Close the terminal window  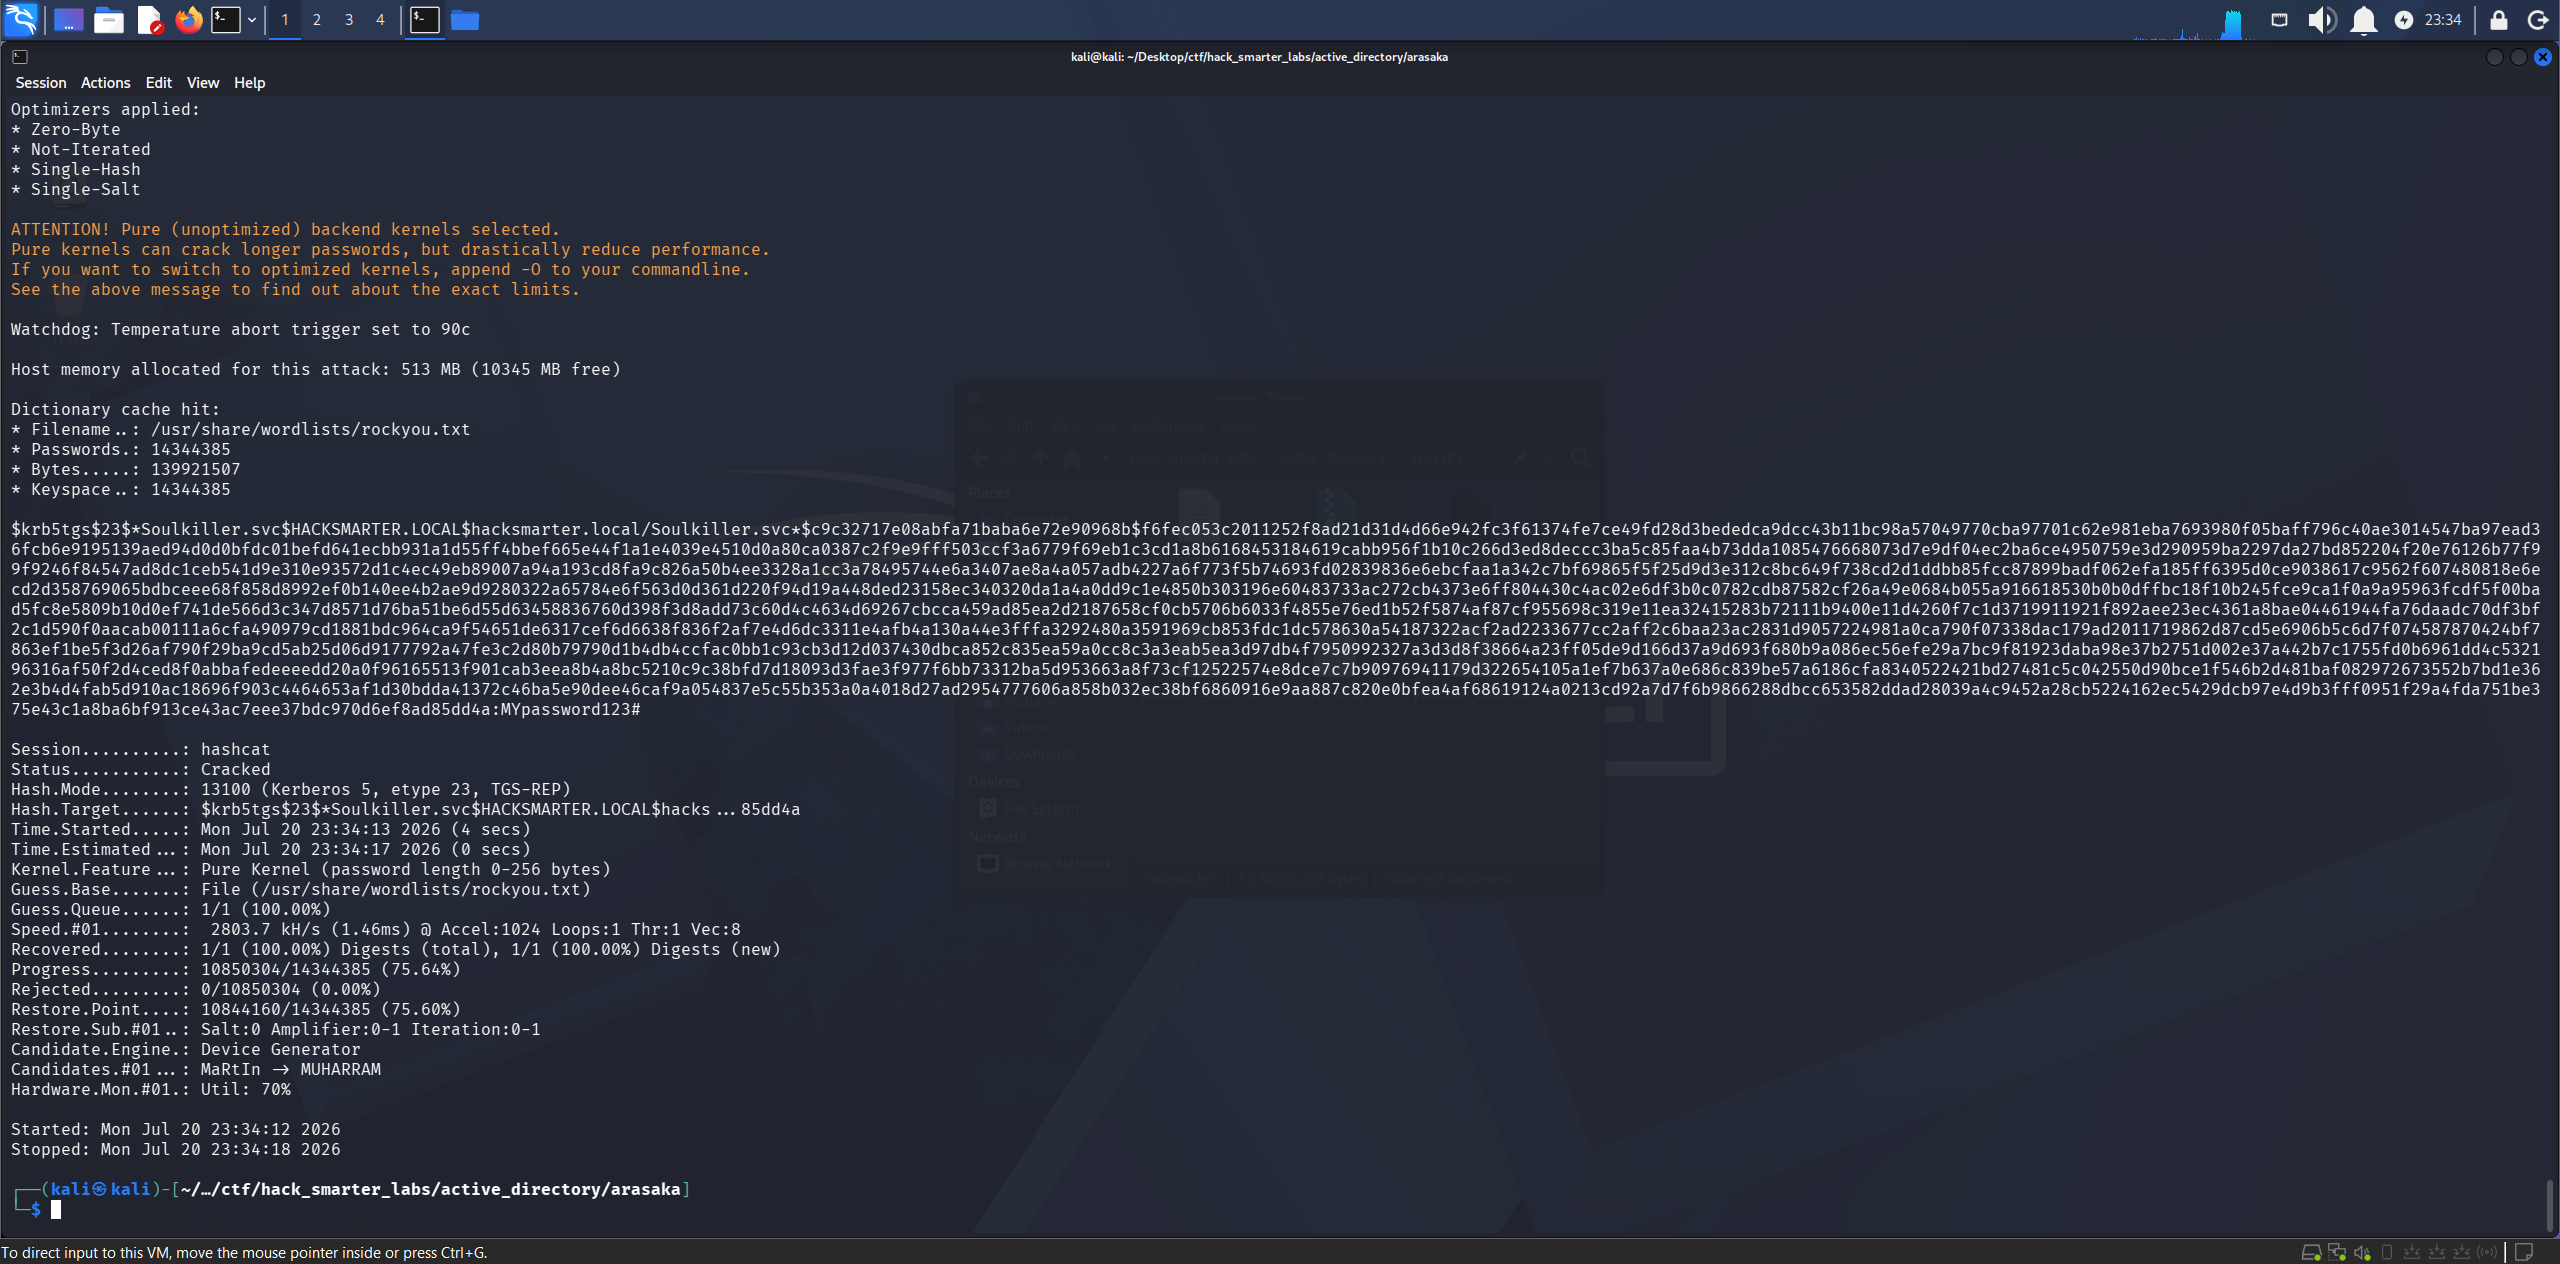tap(2543, 57)
